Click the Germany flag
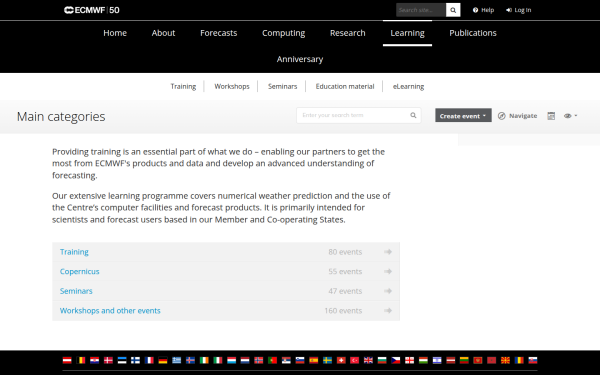Screen dimensions: 600x375 click(x=163, y=360)
